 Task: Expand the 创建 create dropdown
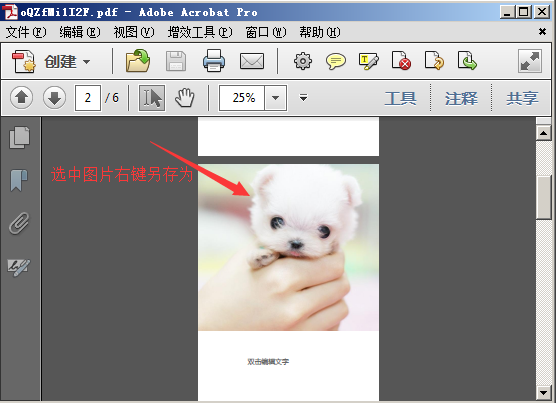86,62
